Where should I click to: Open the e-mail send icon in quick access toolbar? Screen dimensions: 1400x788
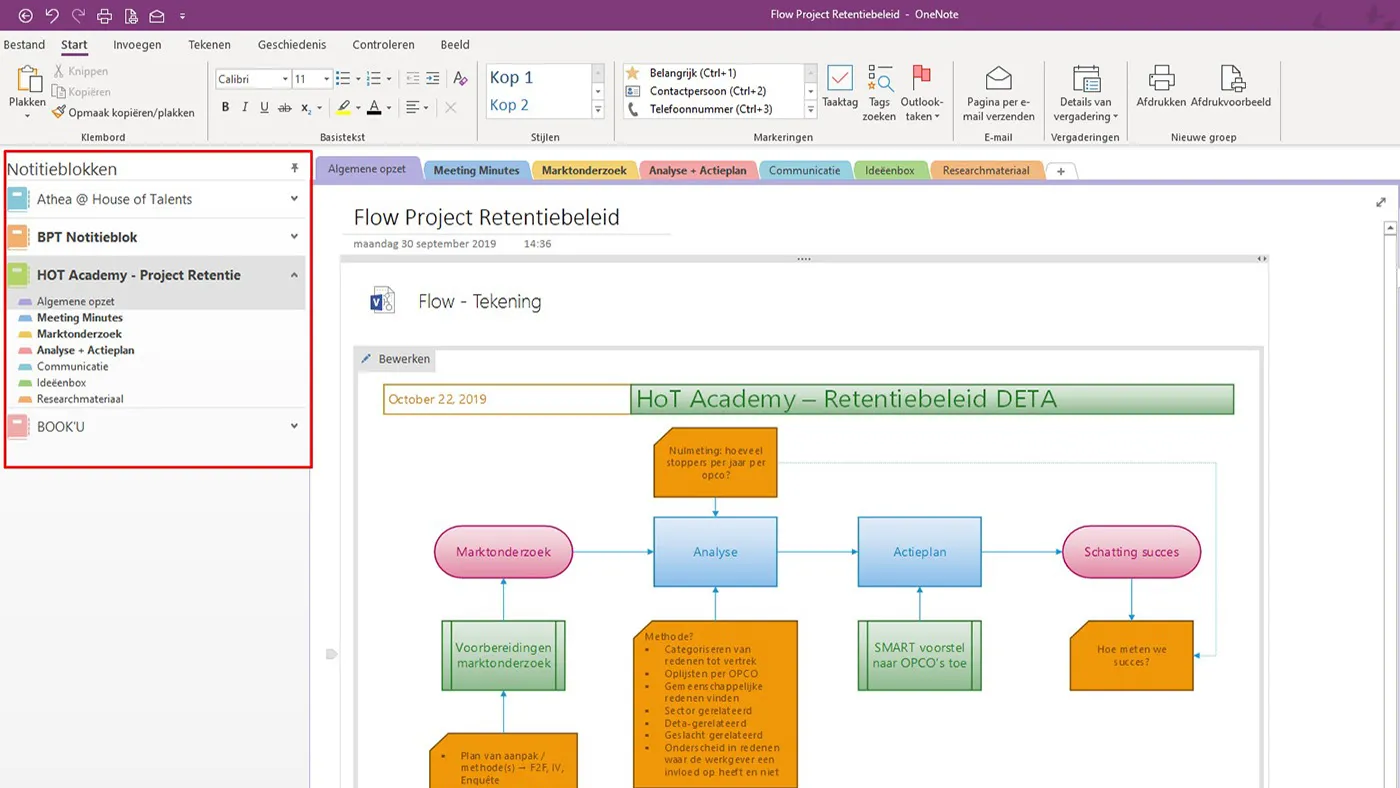point(155,15)
